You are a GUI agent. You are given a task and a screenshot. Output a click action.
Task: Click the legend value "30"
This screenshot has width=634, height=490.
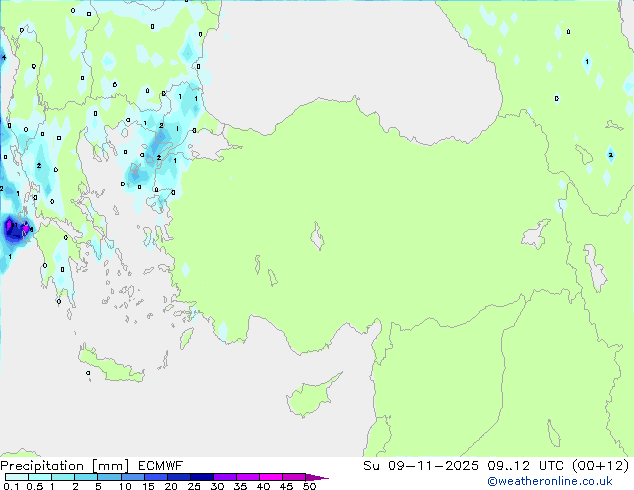(217, 486)
